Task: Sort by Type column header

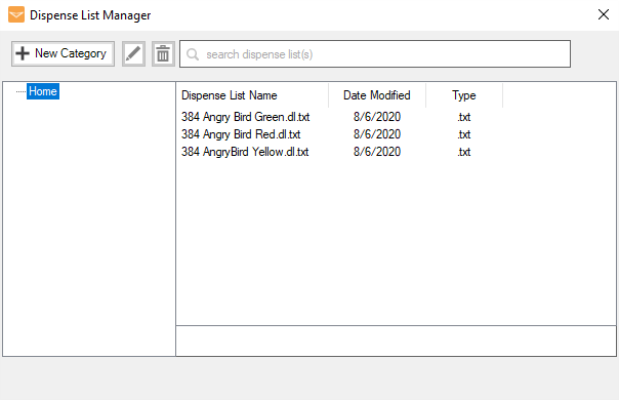Action: pos(464,95)
